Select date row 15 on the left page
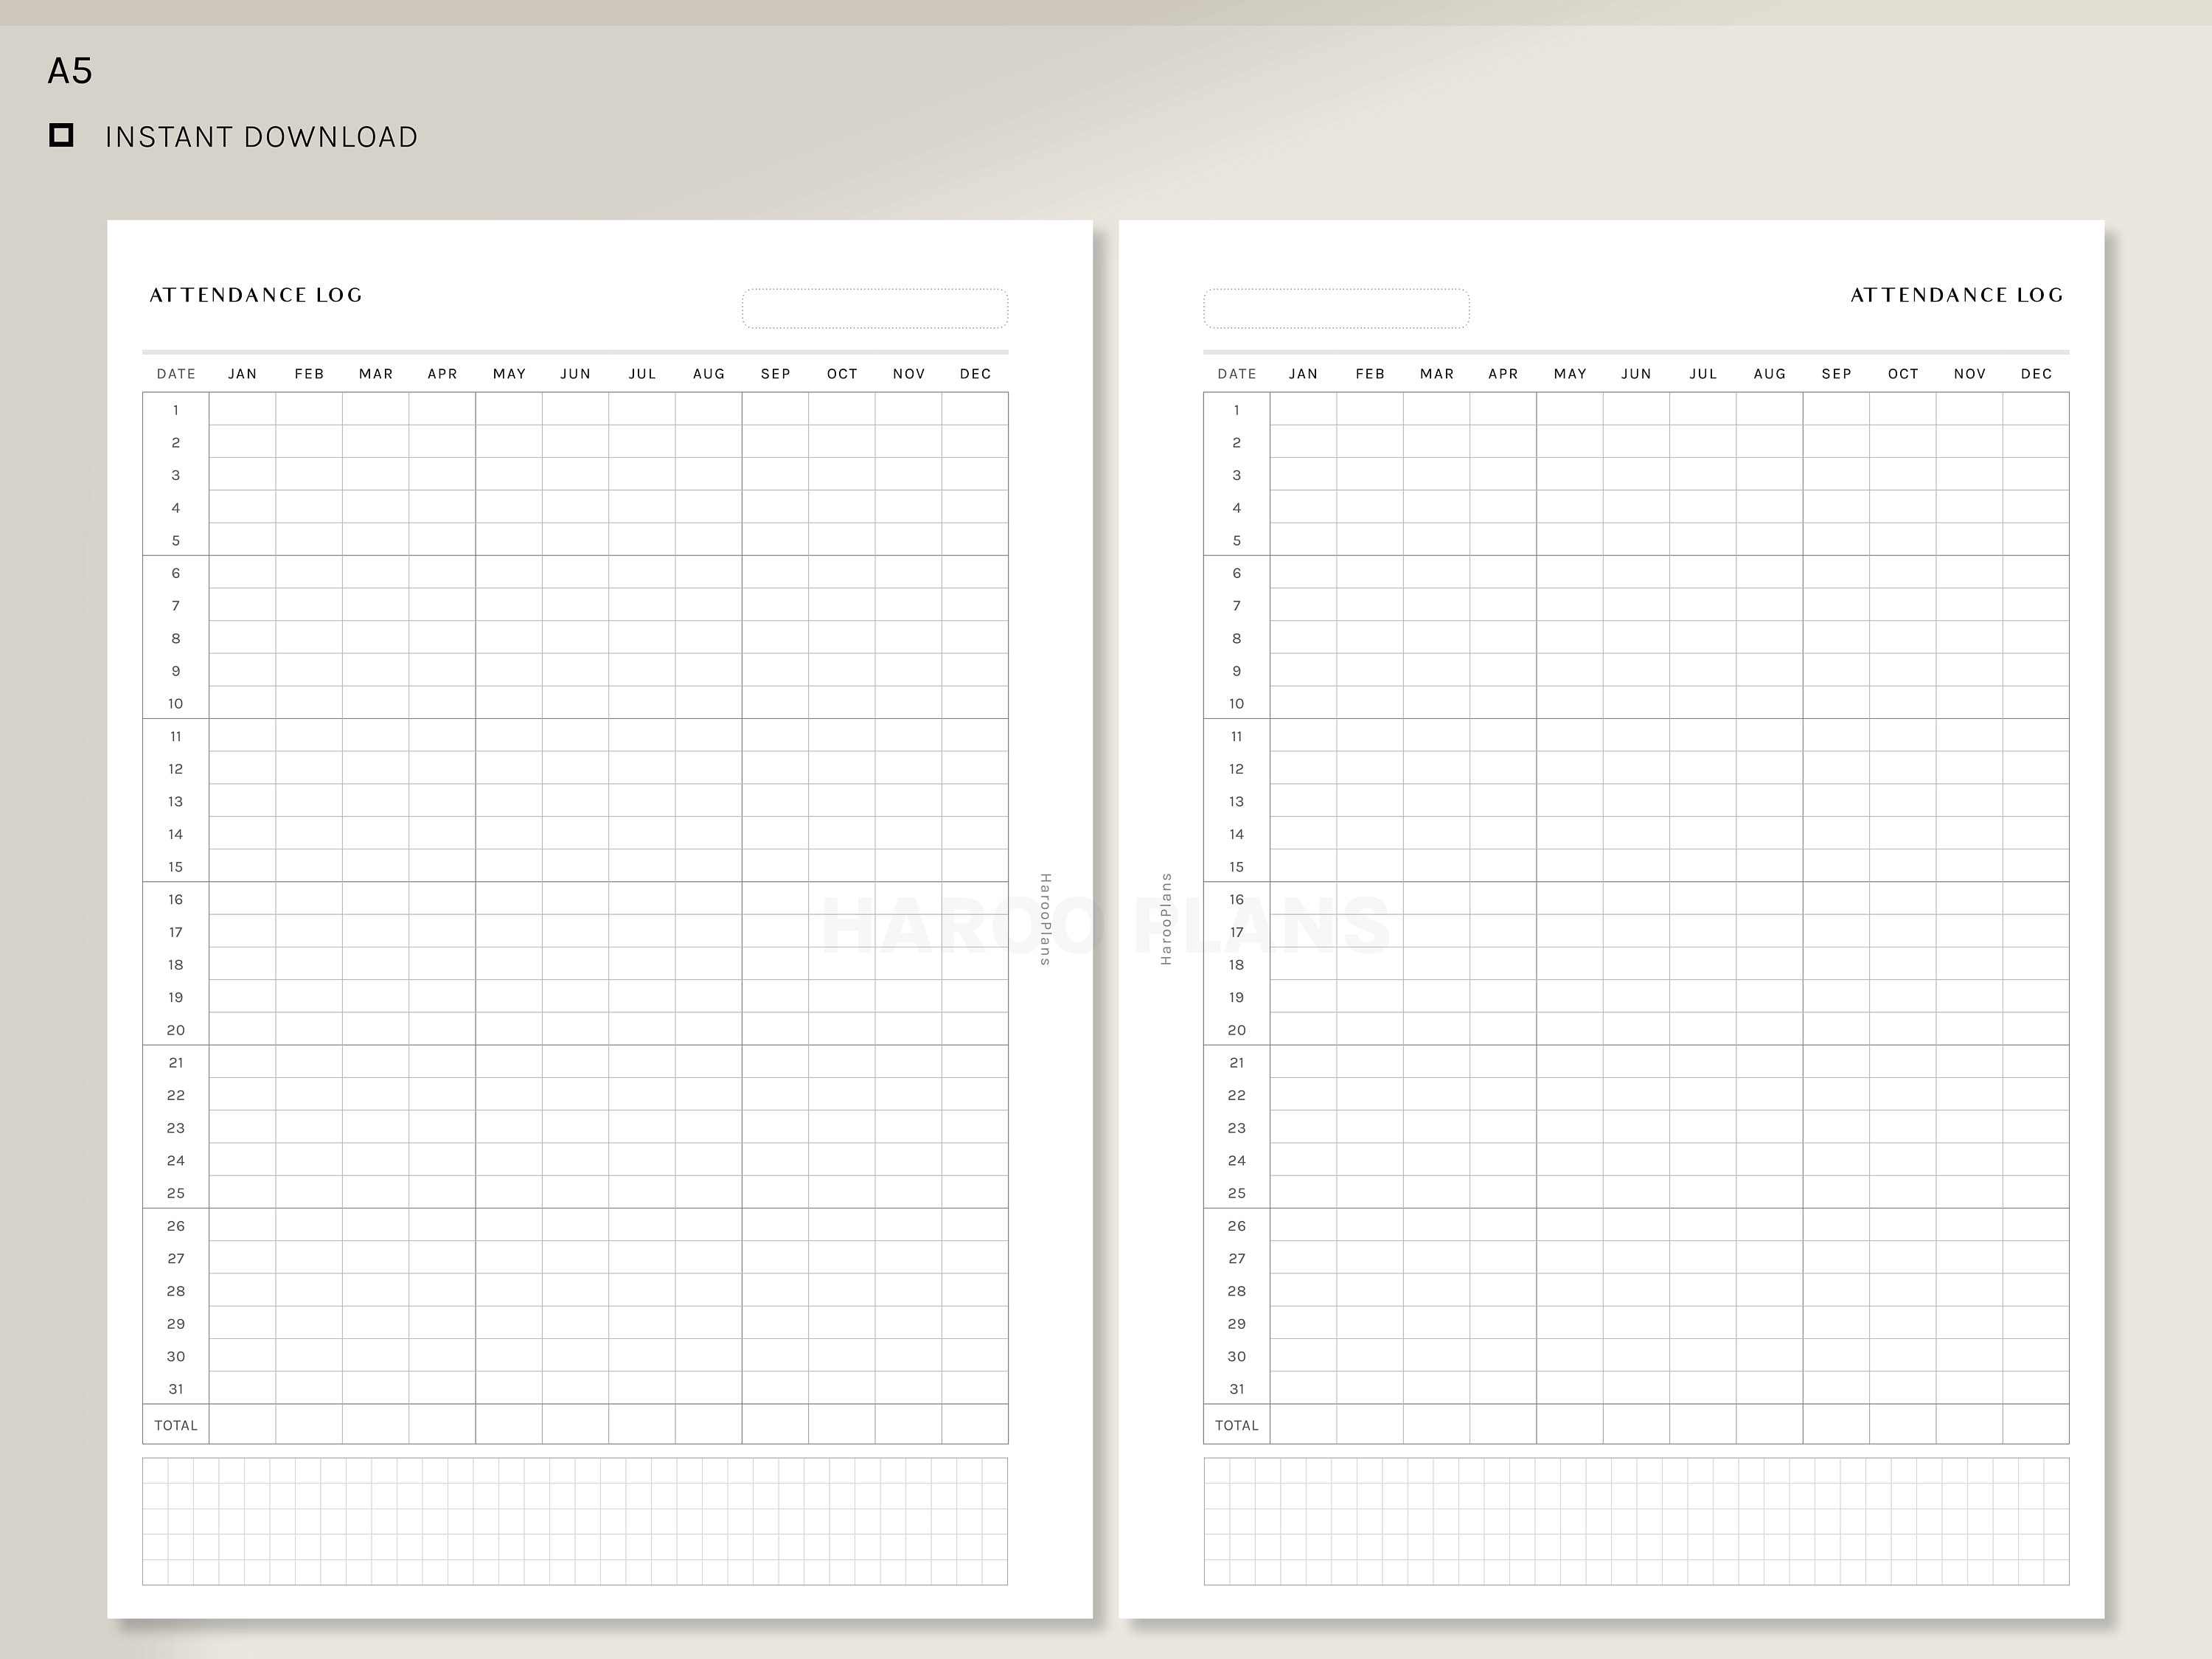Viewport: 2212px width, 1659px height. pyautogui.click(x=175, y=866)
